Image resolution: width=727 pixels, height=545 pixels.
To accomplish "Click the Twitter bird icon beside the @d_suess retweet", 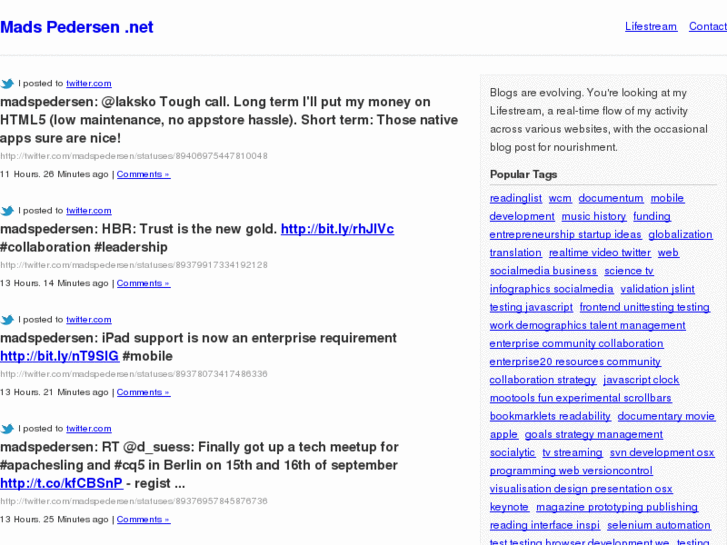I will coord(7,429).
